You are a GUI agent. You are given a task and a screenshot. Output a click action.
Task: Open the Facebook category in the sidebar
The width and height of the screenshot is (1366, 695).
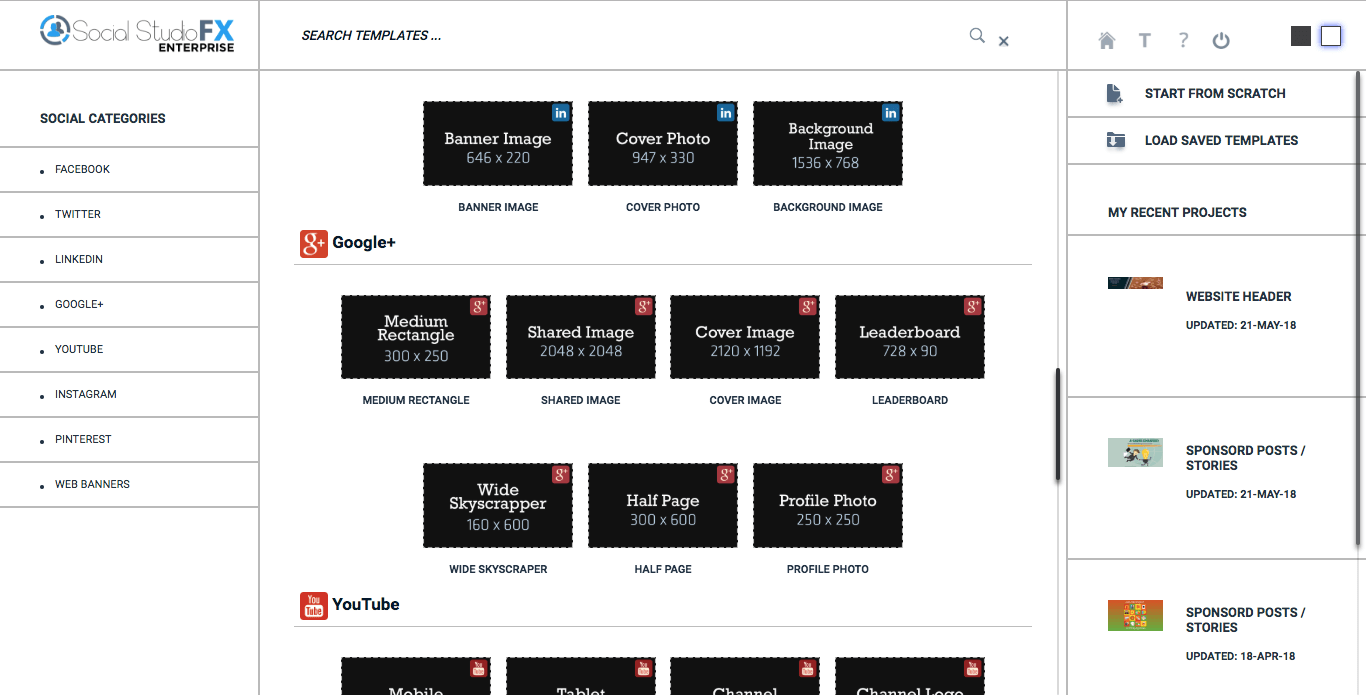point(129,170)
